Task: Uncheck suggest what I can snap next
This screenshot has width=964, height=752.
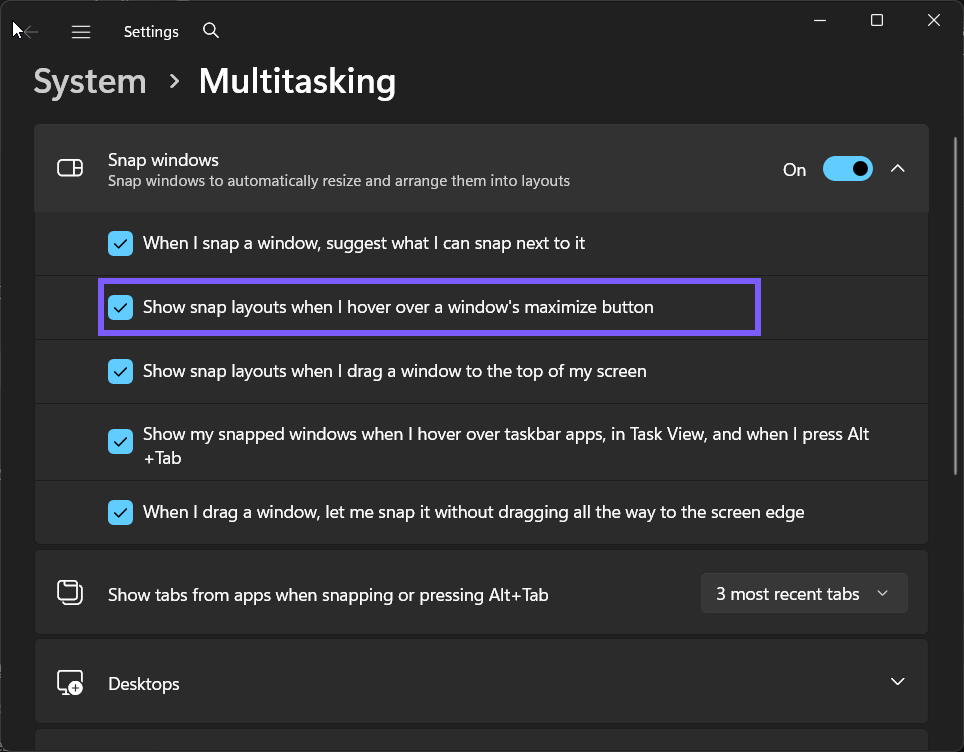Action: [x=120, y=243]
